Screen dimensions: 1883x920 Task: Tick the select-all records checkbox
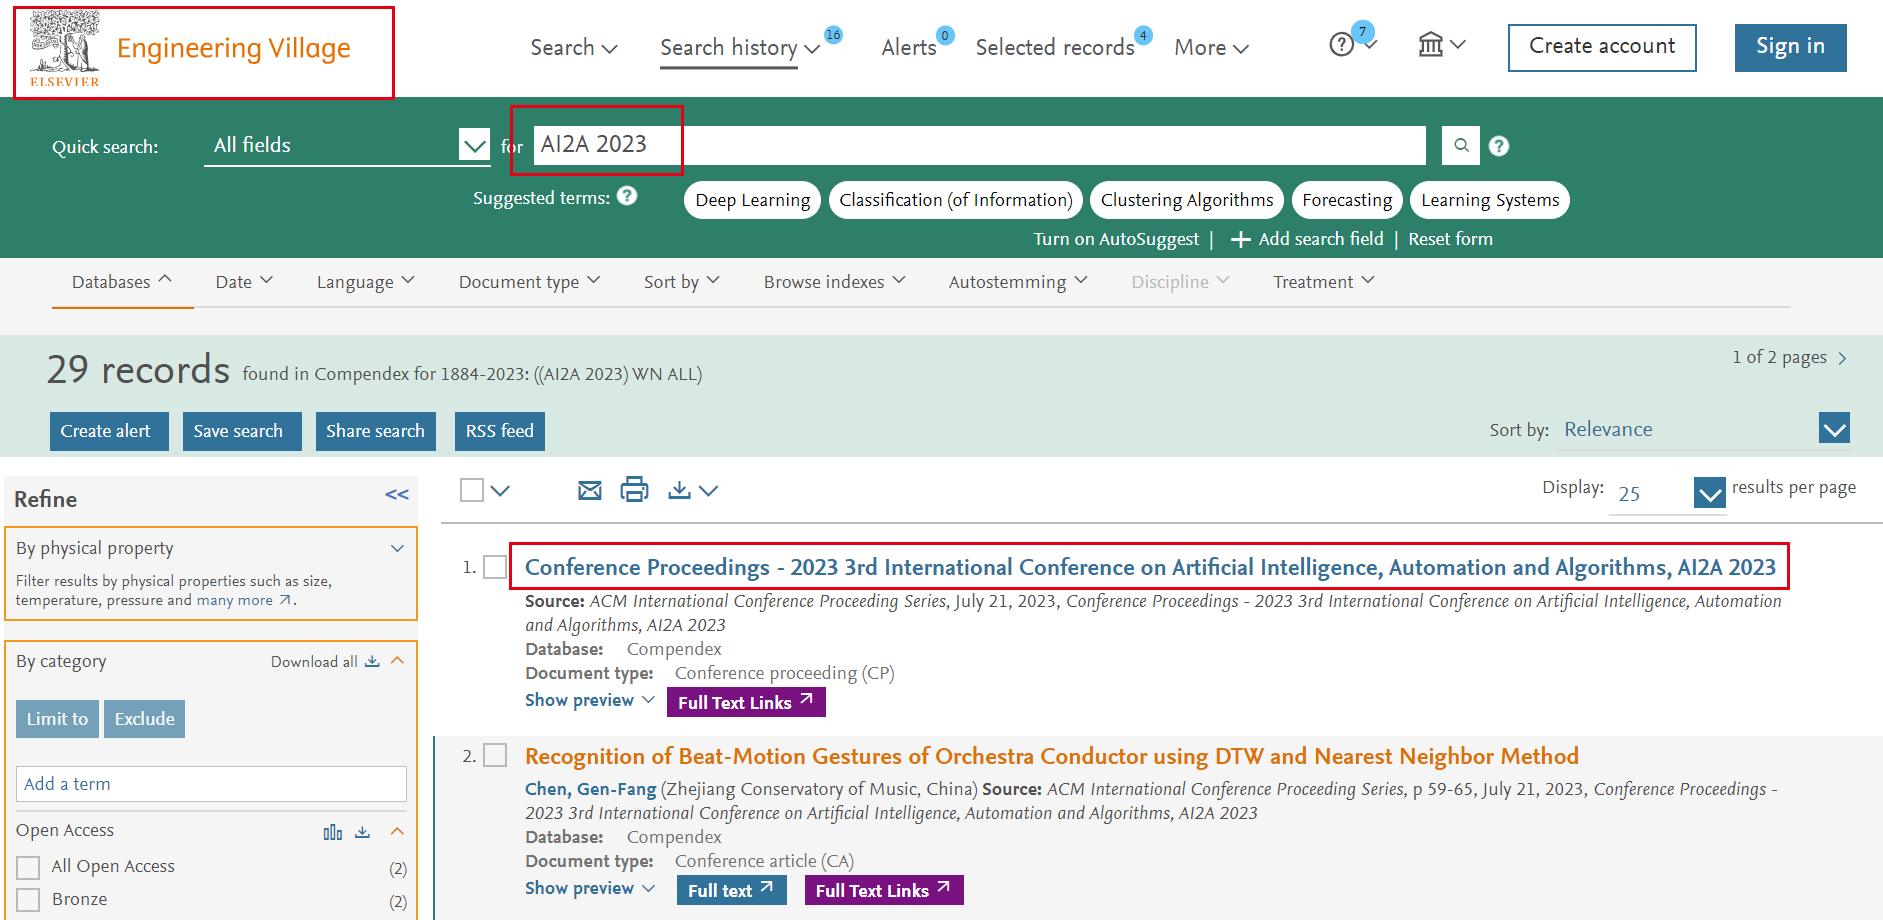click(472, 490)
